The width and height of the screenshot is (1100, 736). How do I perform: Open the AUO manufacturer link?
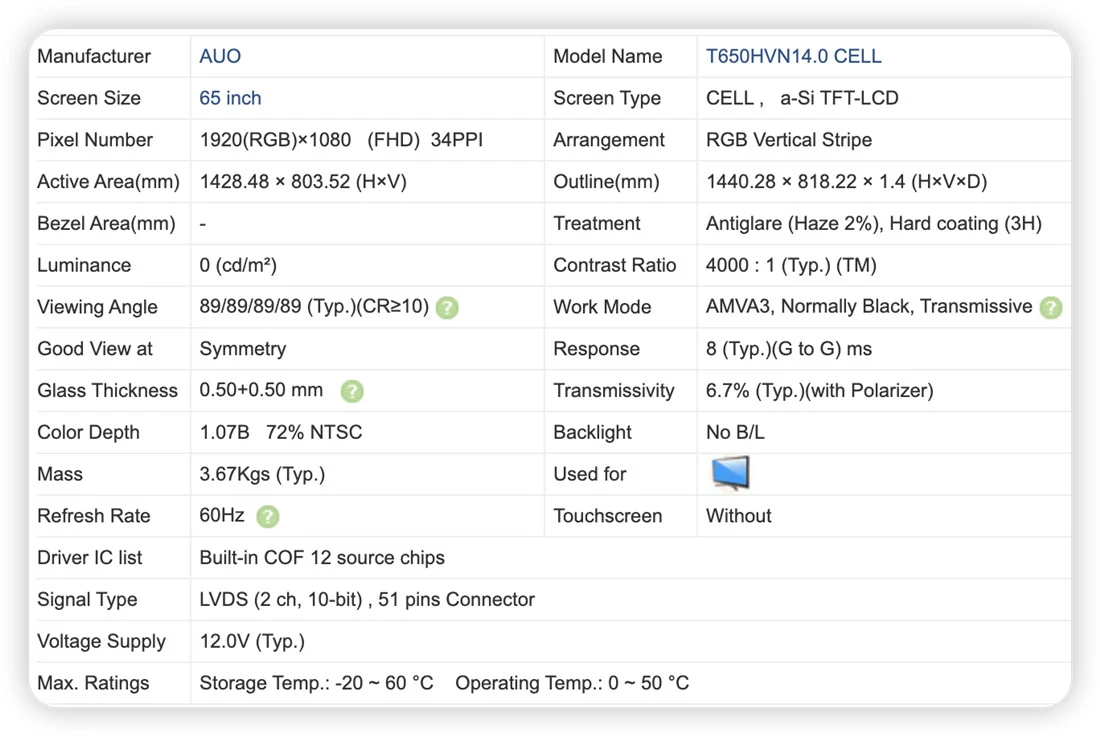(220, 56)
